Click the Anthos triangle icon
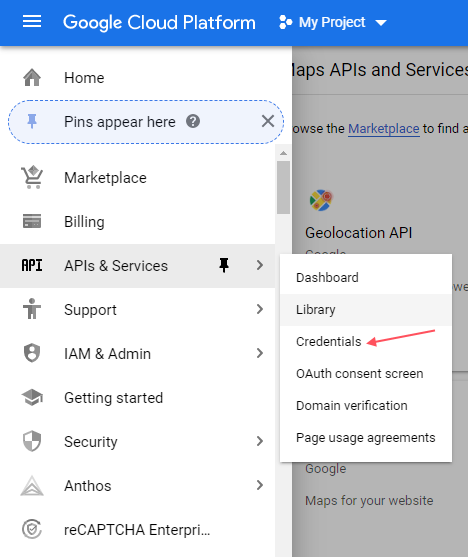Image resolution: width=468 pixels, height=557 pixels. pyautogui.click(x=32, y=486)
